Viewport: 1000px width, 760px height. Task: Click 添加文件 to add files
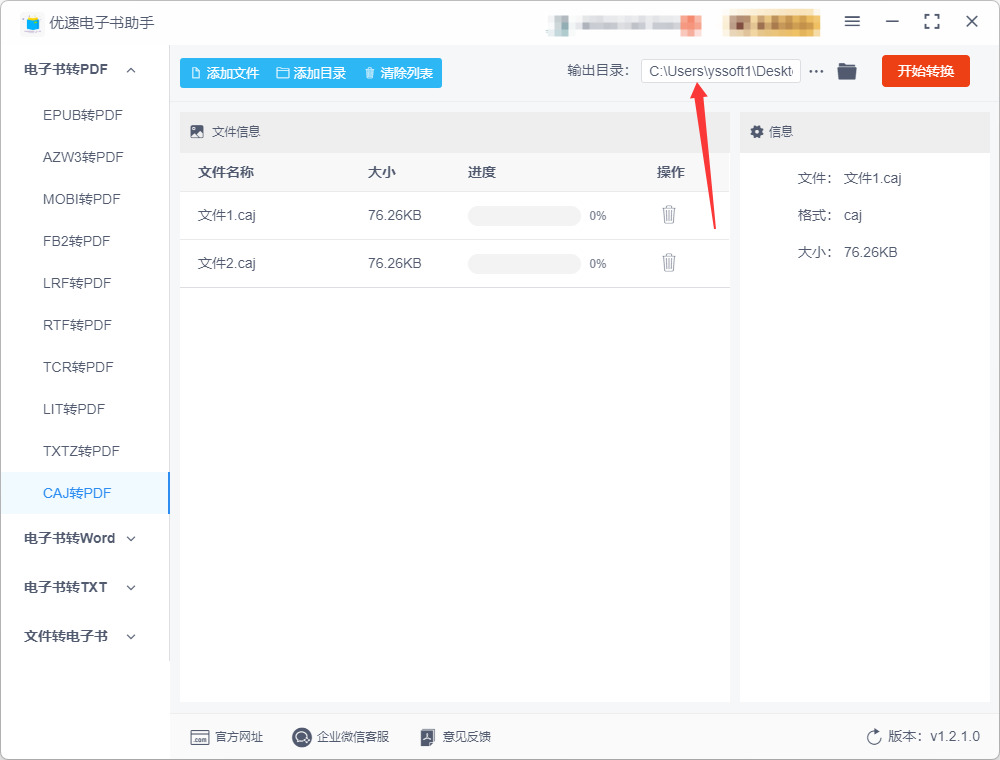(x=225, y=73)
